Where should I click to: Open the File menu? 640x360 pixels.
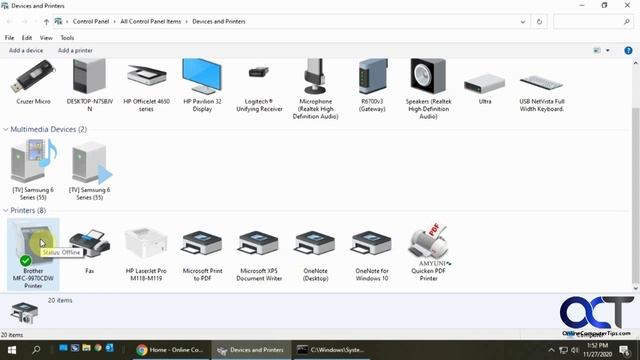click(x=9, y=38)
